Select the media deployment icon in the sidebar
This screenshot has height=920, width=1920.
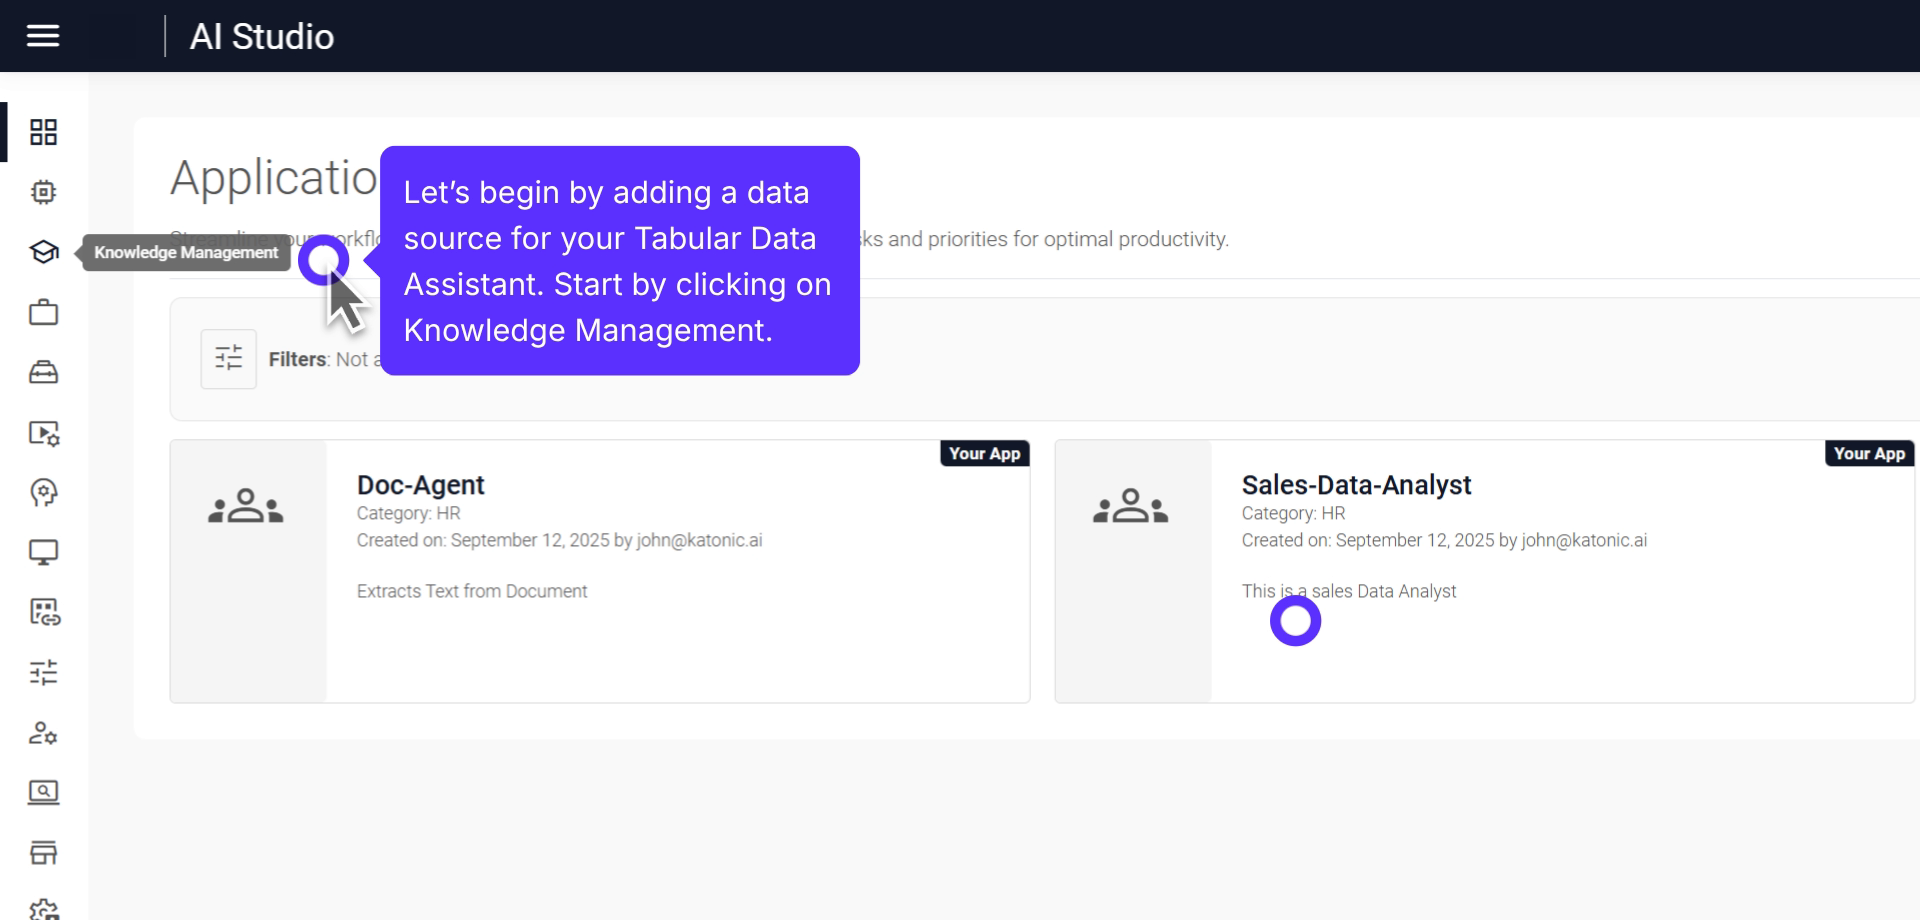pos(44,434)
